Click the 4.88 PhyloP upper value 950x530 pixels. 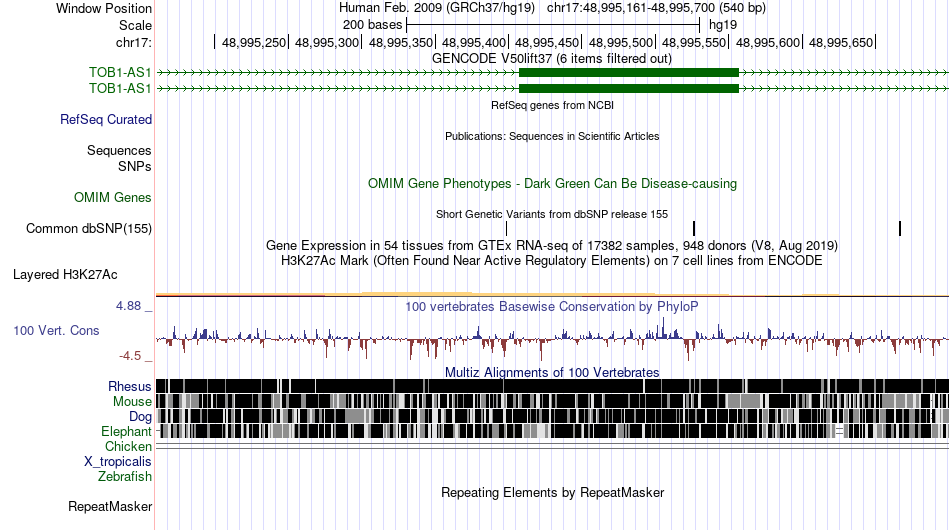tap(128, 306)
